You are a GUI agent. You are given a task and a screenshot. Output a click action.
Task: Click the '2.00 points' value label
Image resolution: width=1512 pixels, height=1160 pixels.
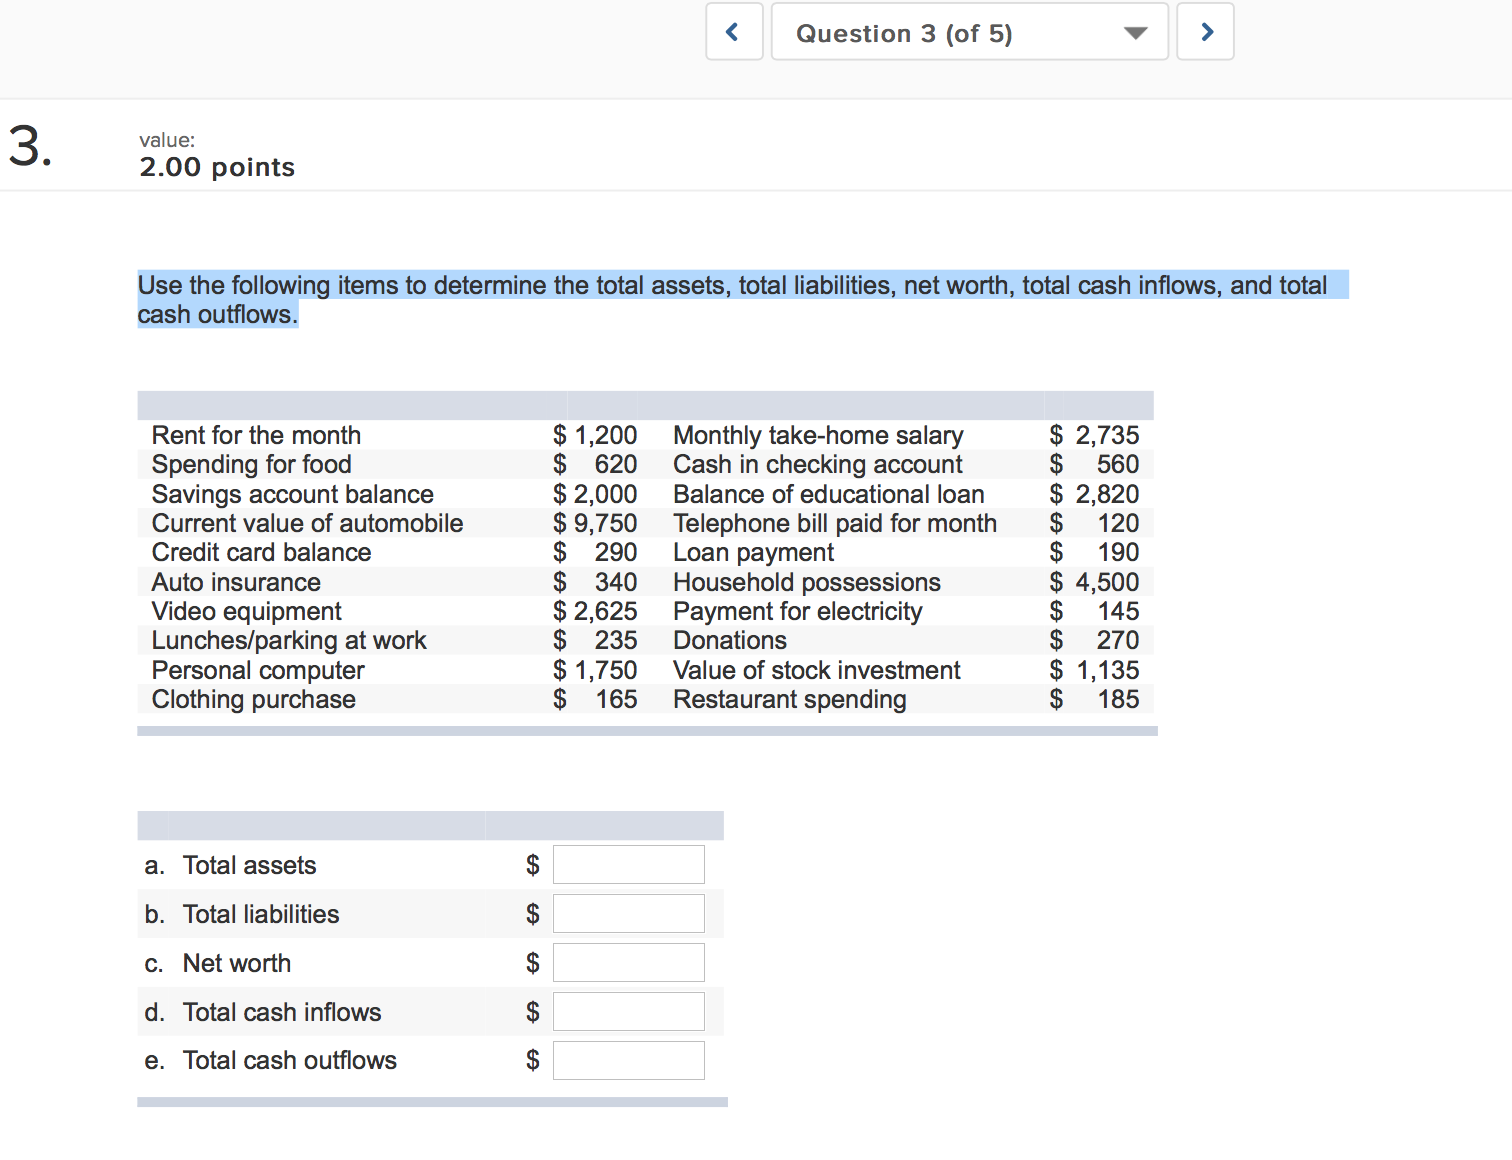tap(217, 167)
